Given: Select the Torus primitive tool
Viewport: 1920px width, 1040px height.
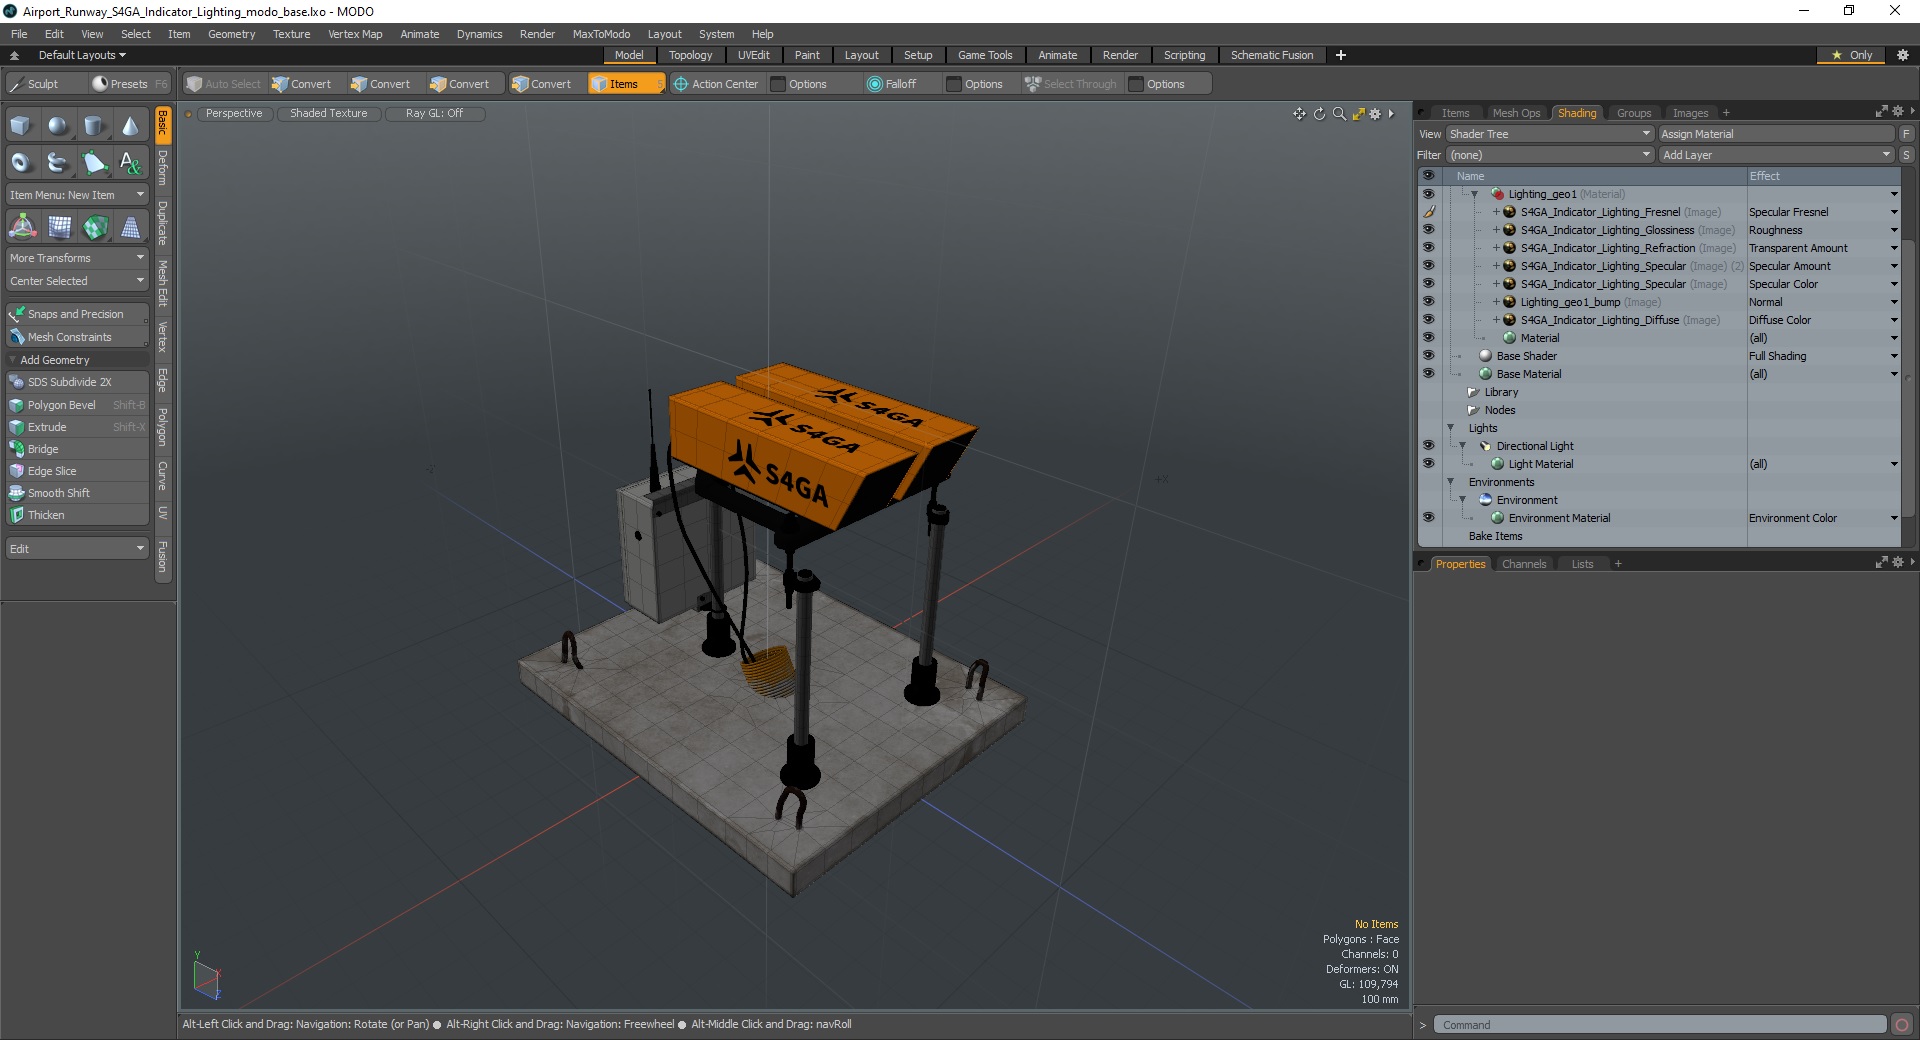Looking at the screenshot, I should click(22, 162).
